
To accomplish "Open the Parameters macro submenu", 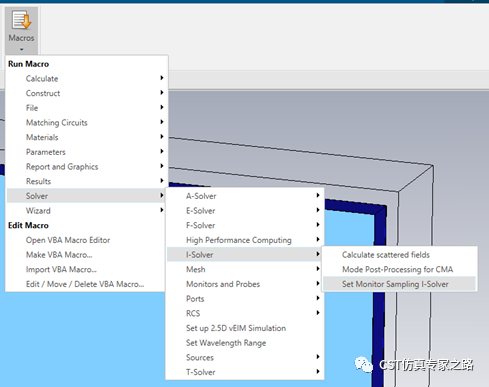I will (x=86, y=152).
